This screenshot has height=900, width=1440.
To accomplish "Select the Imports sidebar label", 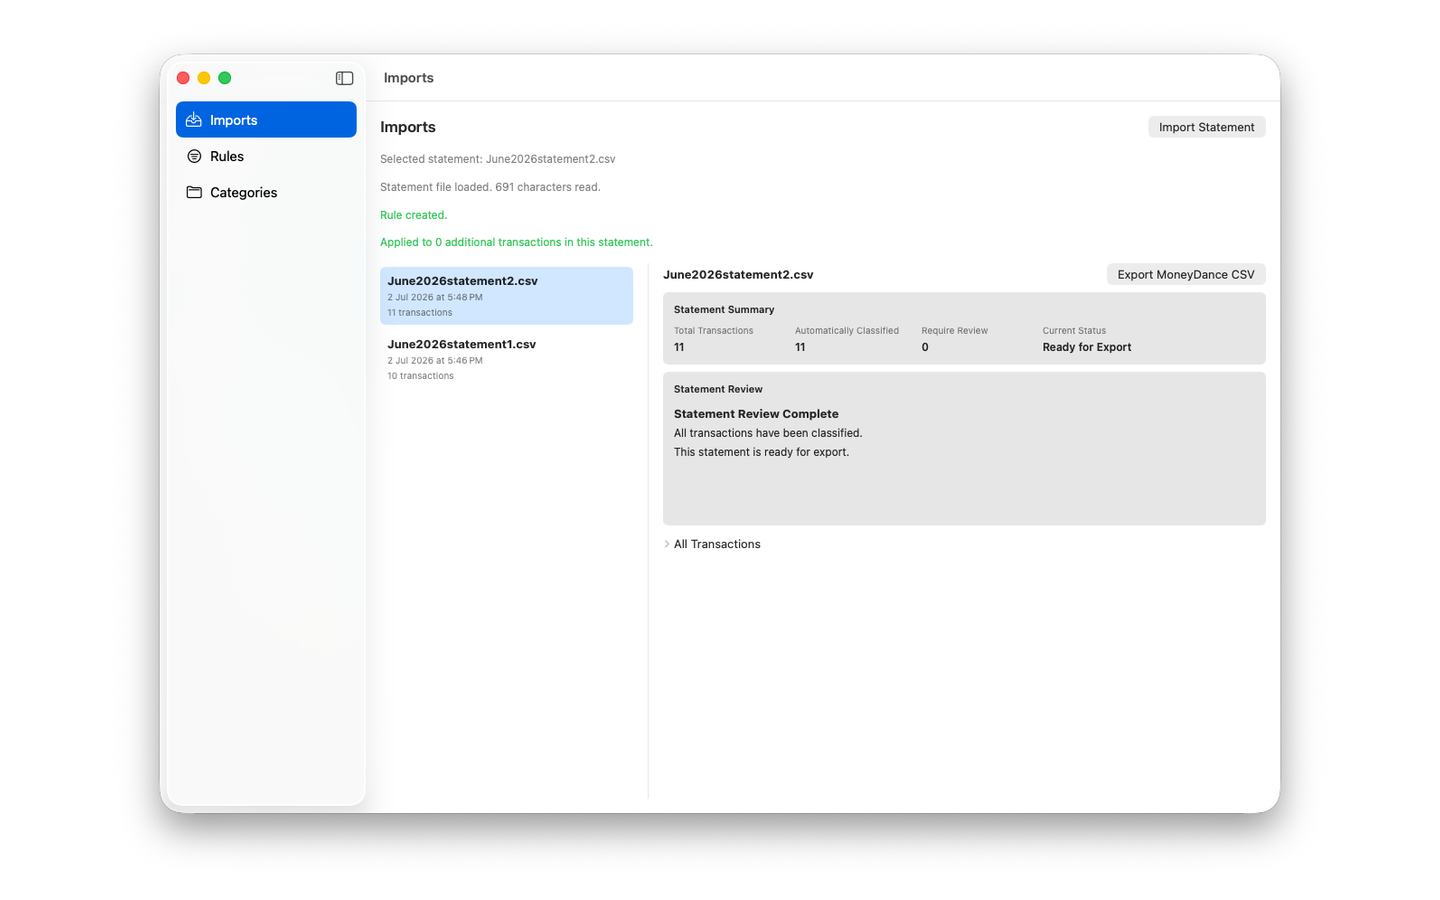I will point(234,120).
